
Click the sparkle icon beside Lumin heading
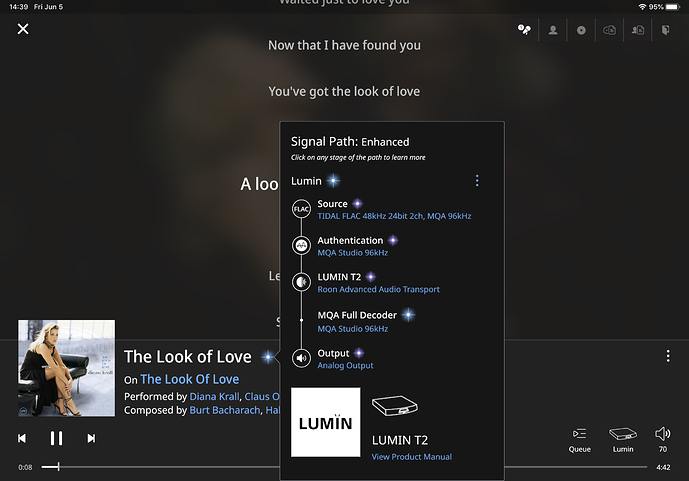334,181
